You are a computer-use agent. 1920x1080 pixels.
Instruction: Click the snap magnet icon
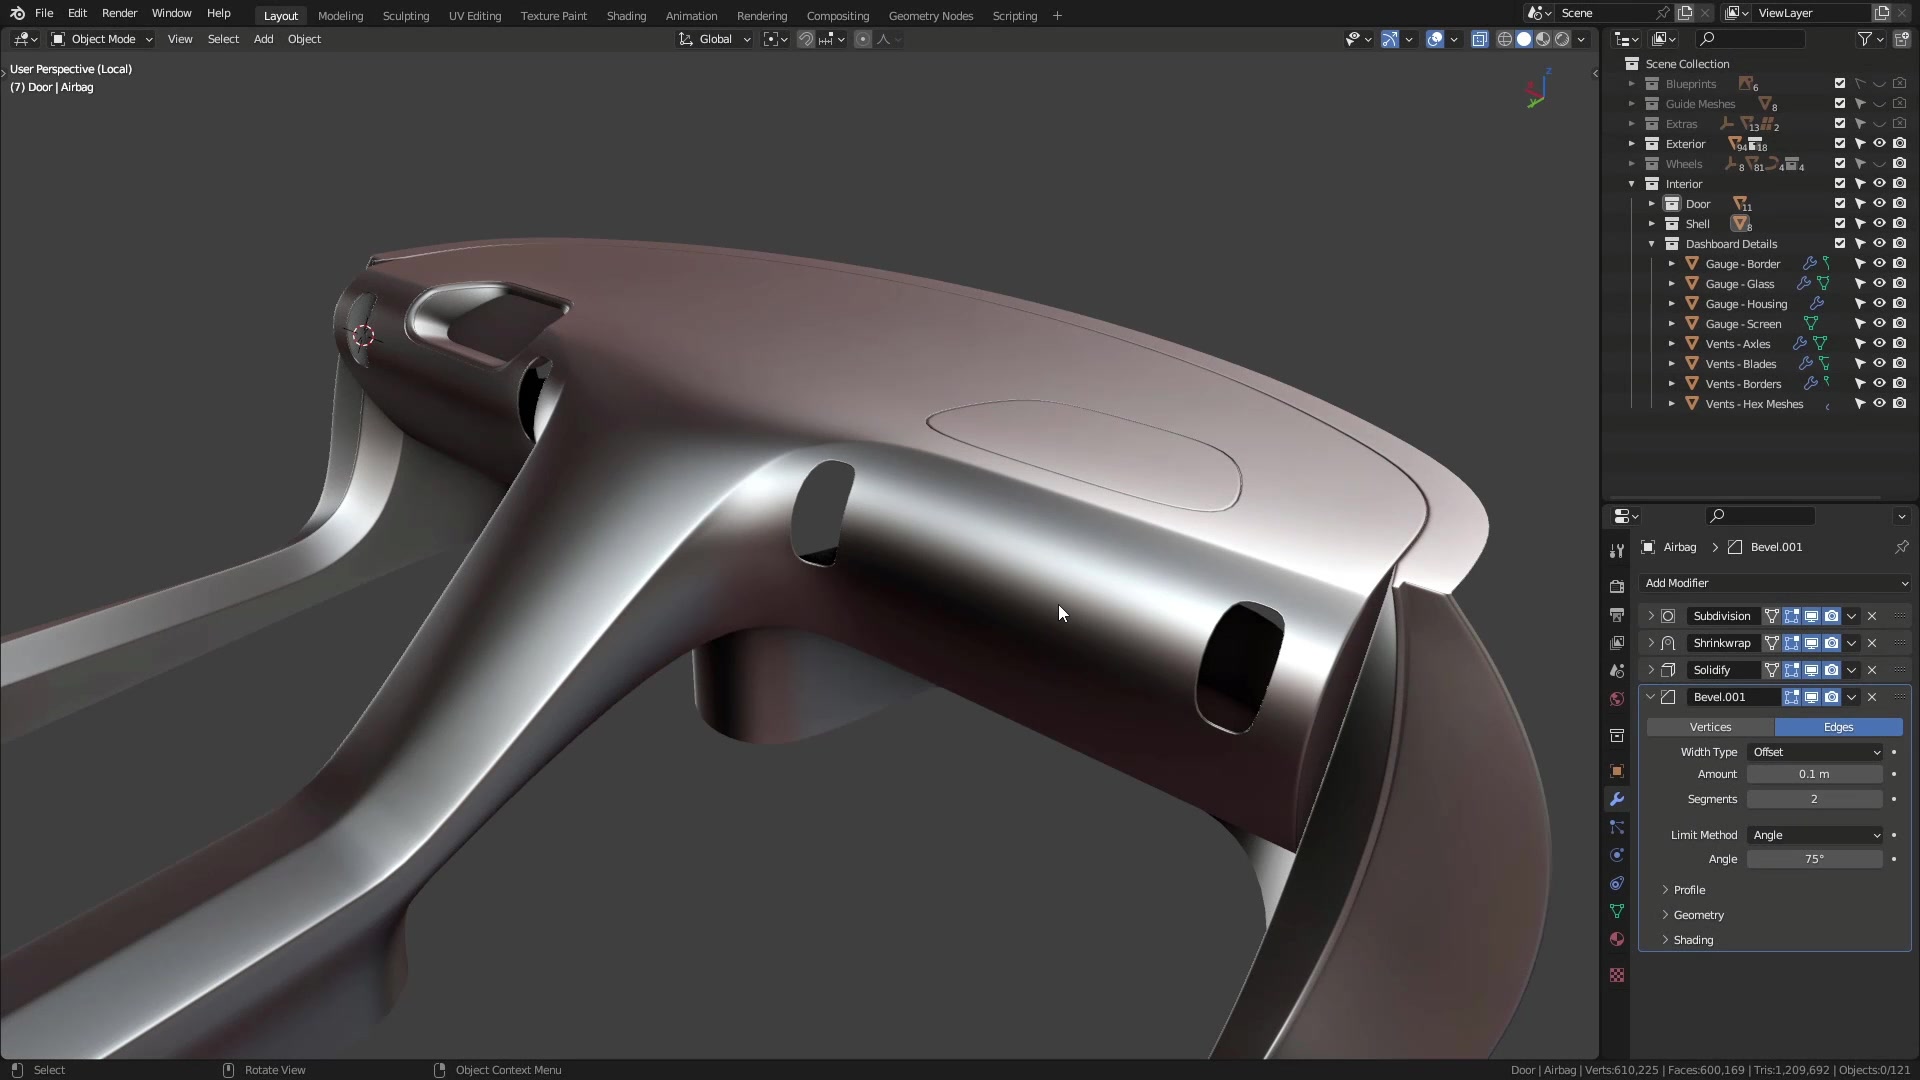(x=805, y=39)
